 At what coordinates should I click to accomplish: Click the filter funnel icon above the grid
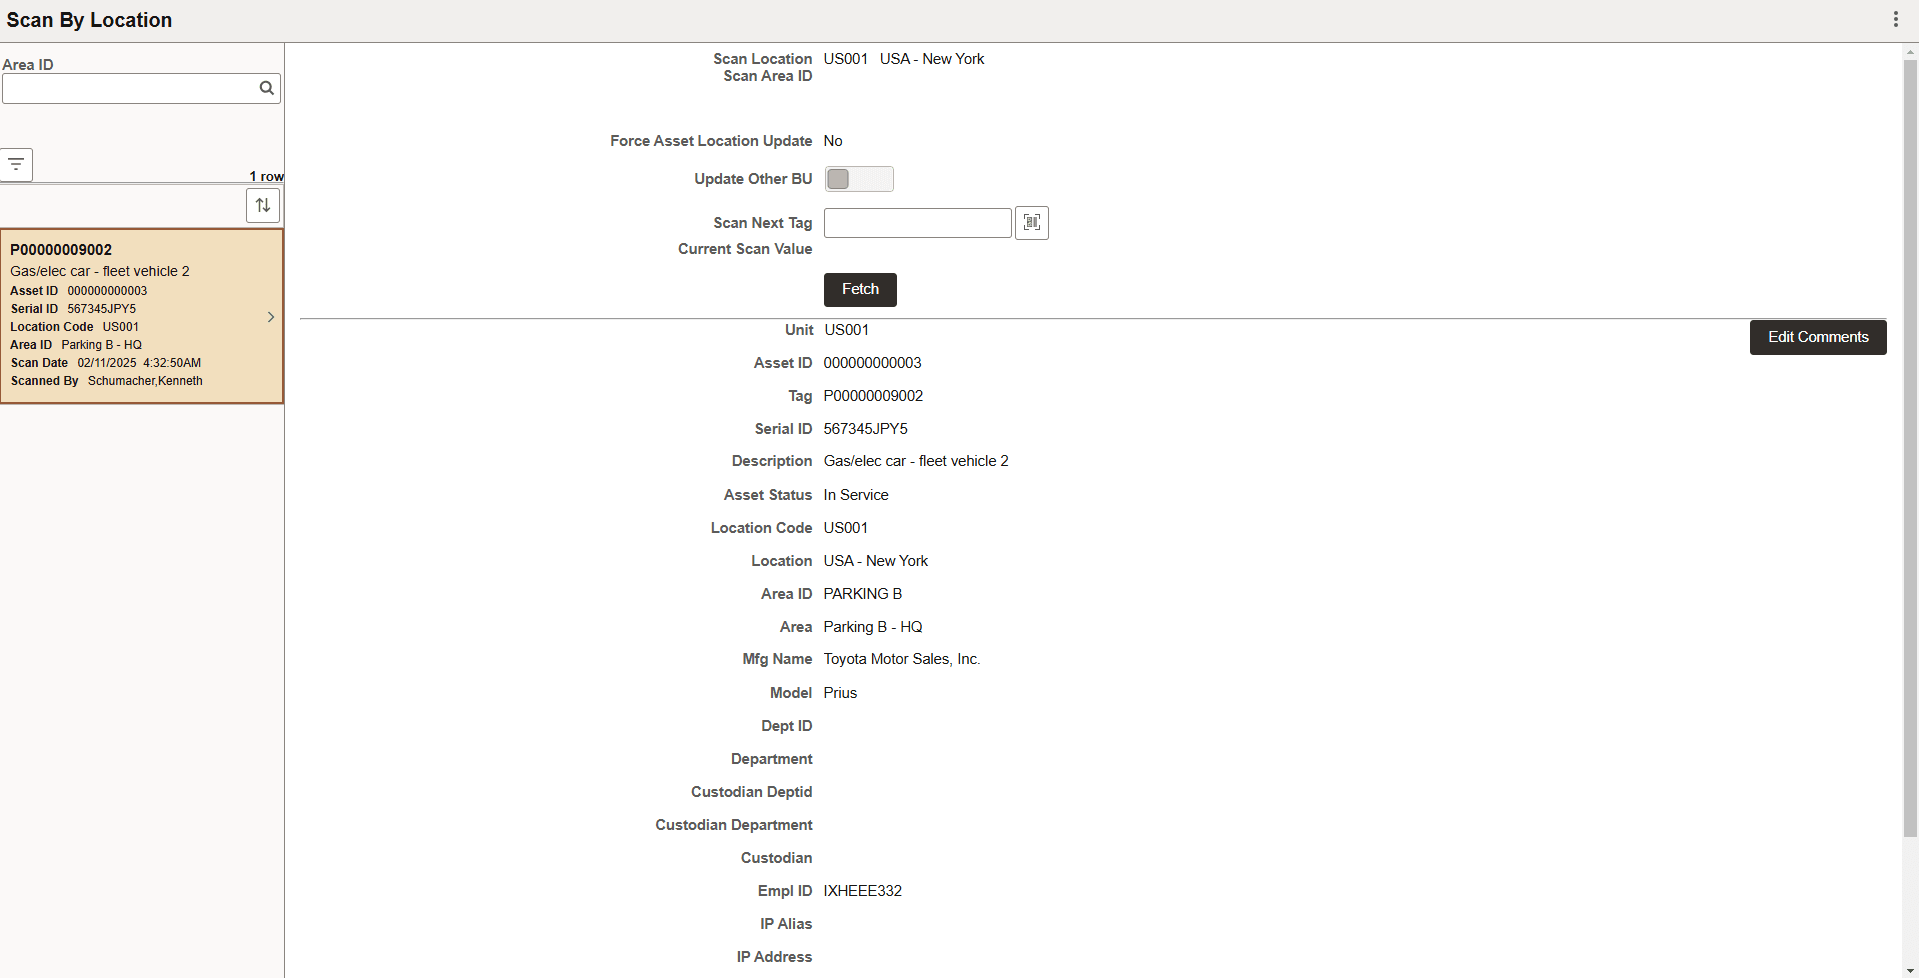coord(16,164)
